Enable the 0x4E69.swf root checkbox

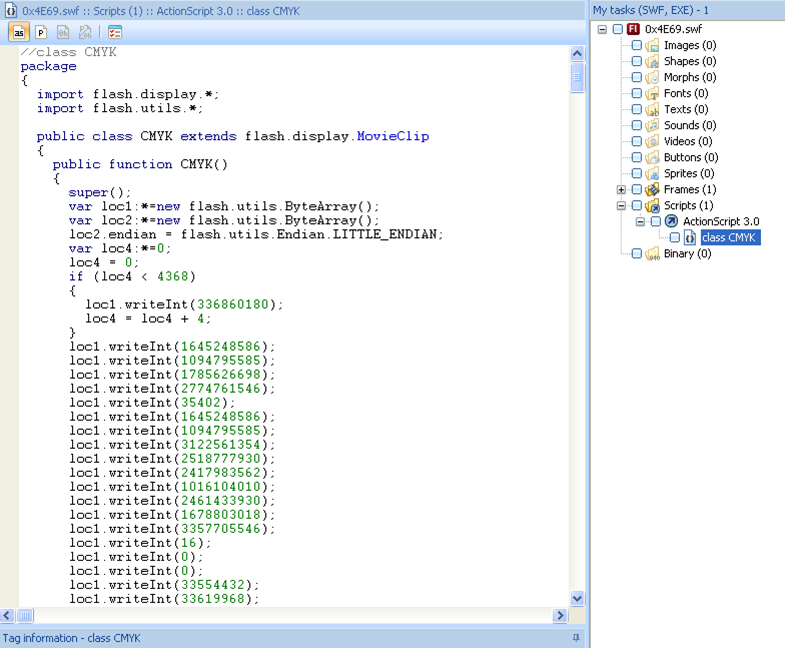coord(617,29)
